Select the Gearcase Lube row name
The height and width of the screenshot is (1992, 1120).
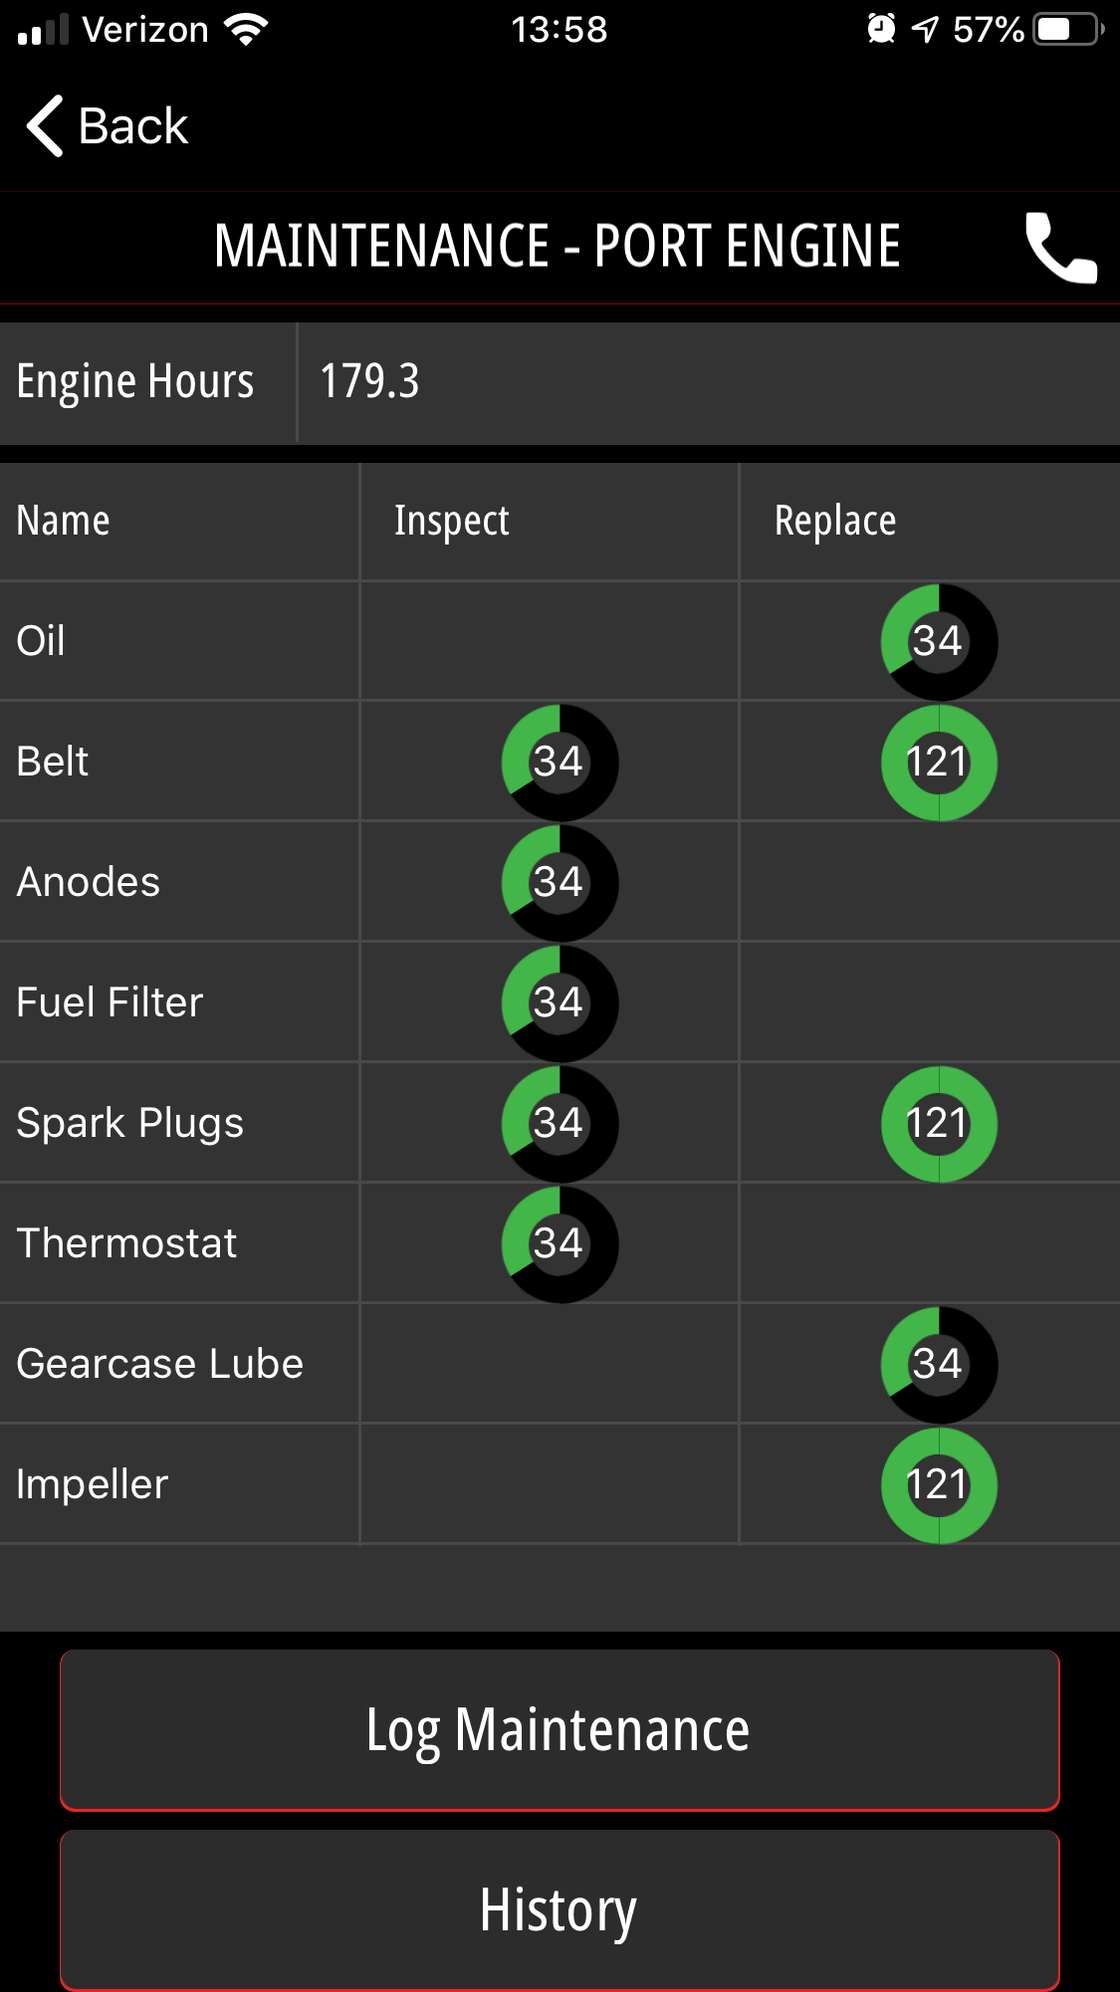[160, 1364]
